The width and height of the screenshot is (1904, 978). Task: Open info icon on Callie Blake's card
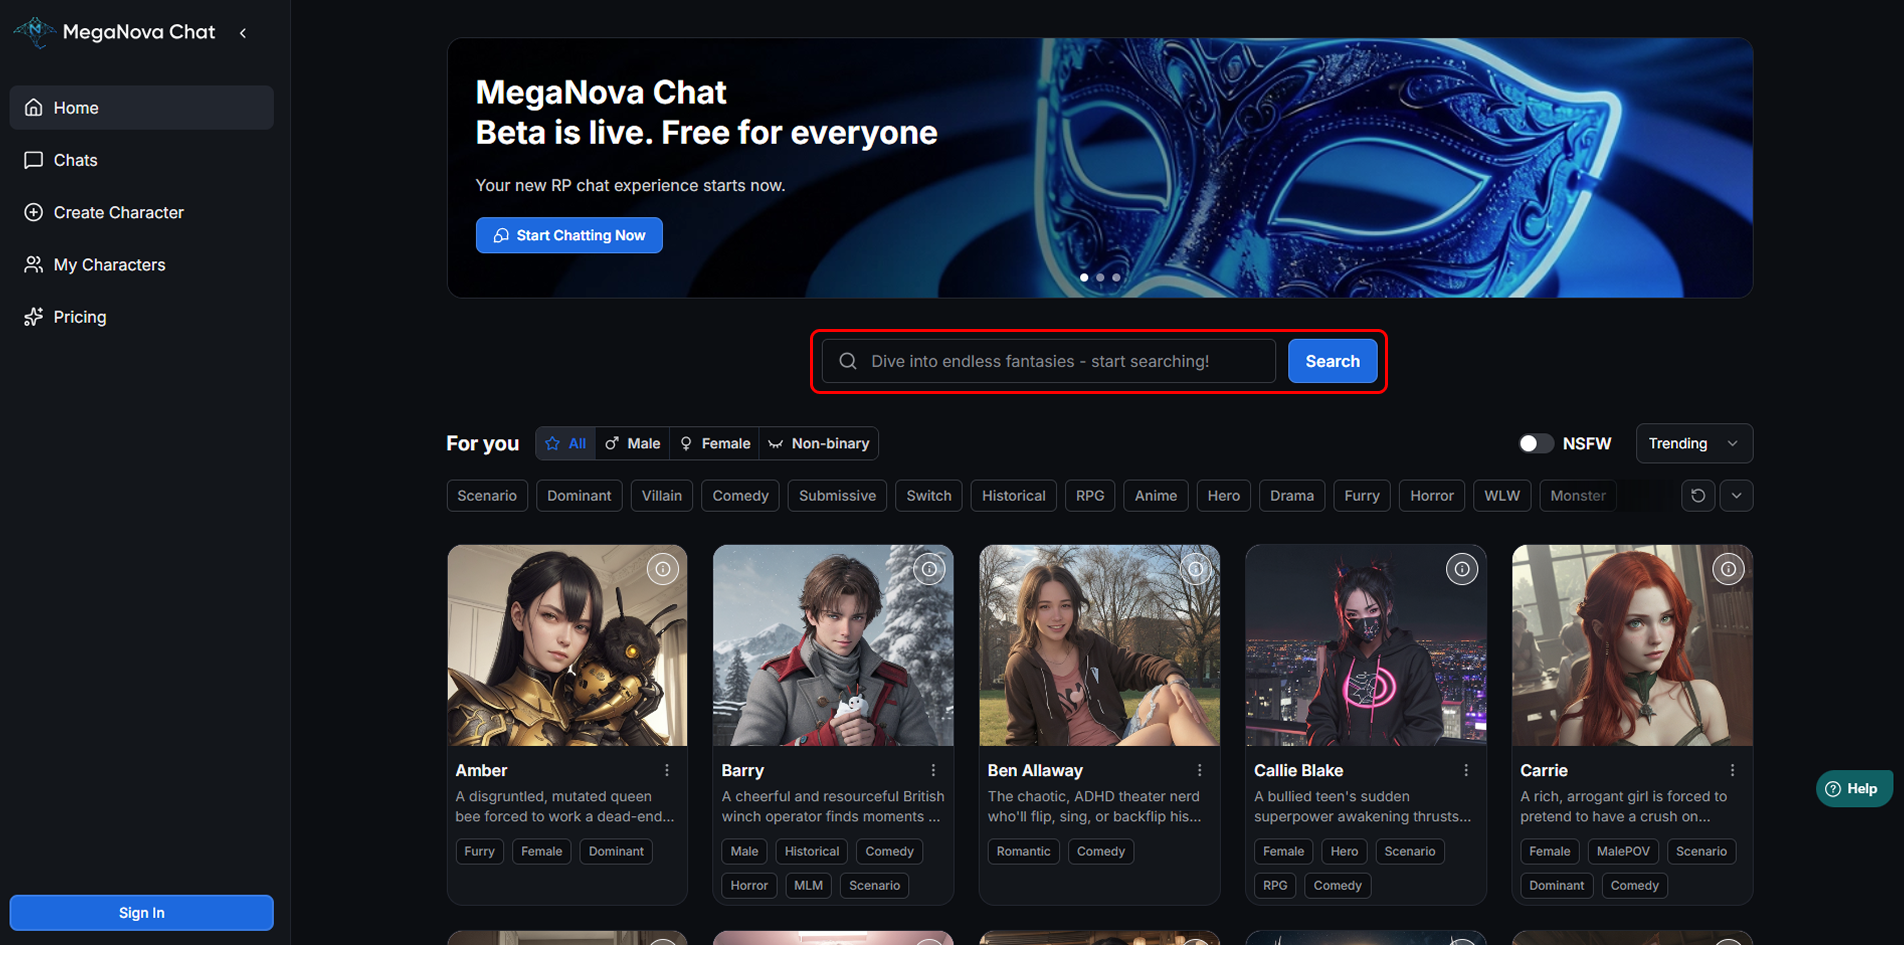(x=1461, y=569)
